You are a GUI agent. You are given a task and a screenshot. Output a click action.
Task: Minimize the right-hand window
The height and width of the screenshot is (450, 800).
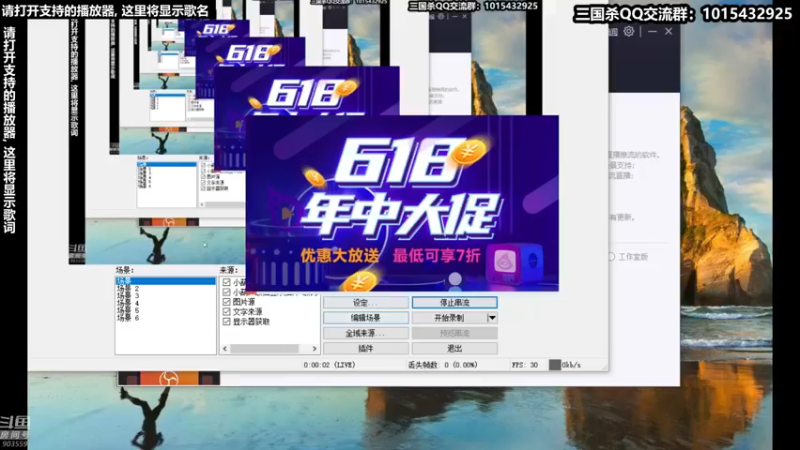652,32
